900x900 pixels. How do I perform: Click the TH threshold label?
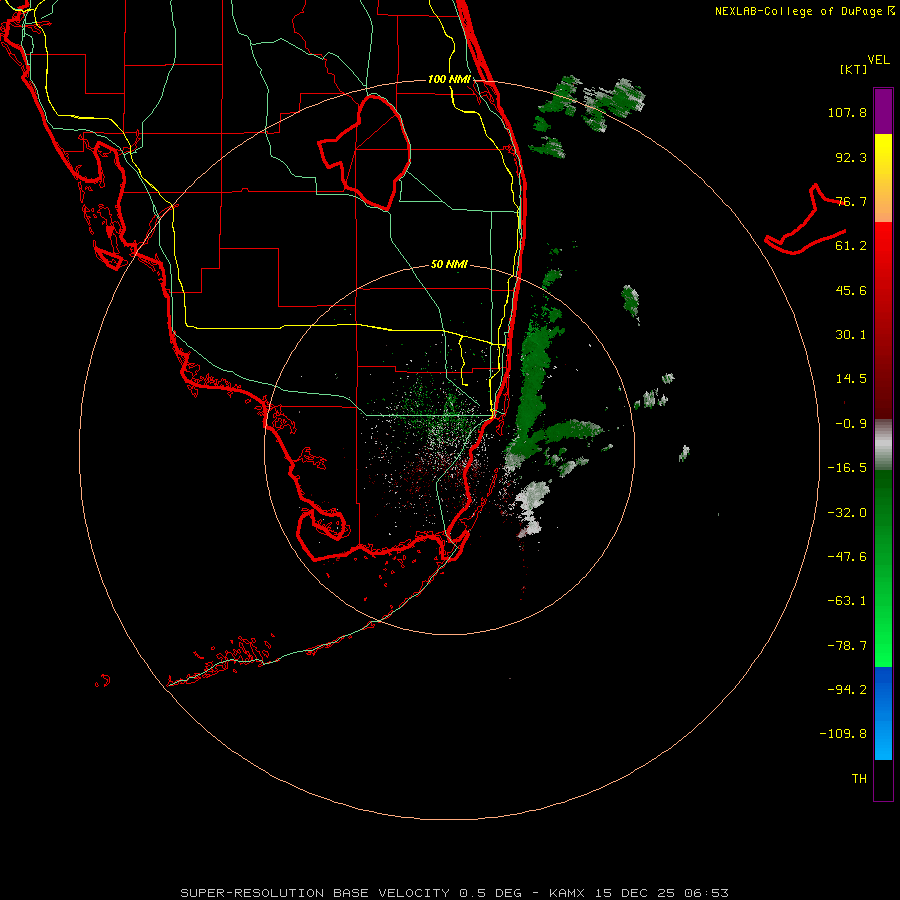859,779
